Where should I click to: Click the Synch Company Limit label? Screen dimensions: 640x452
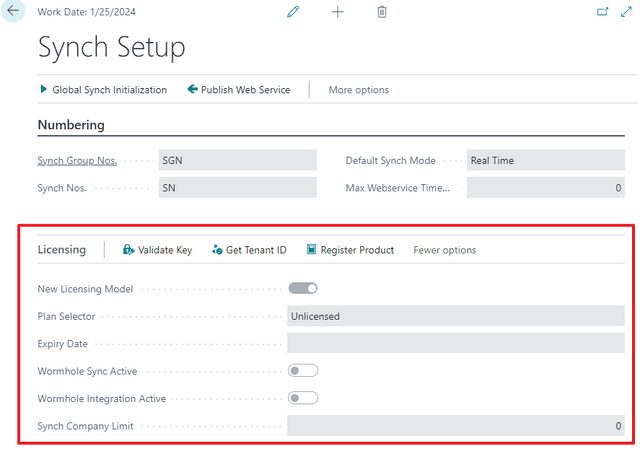point(85,426)
